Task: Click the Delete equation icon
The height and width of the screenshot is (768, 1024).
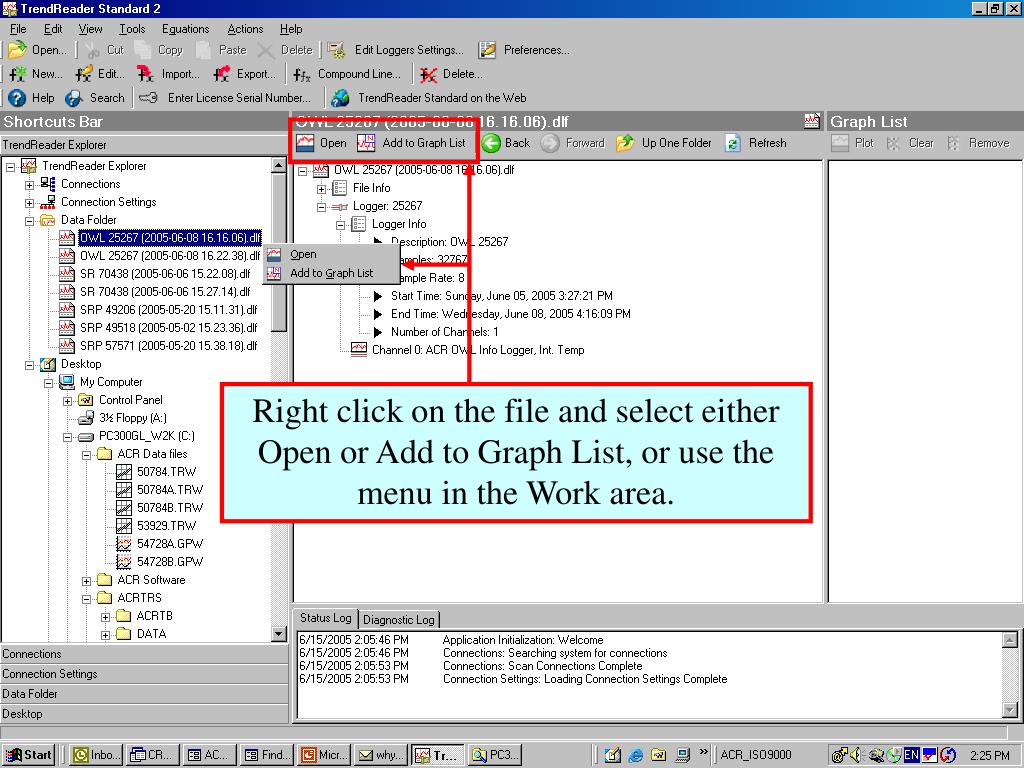Action: (x=428, y=74)
